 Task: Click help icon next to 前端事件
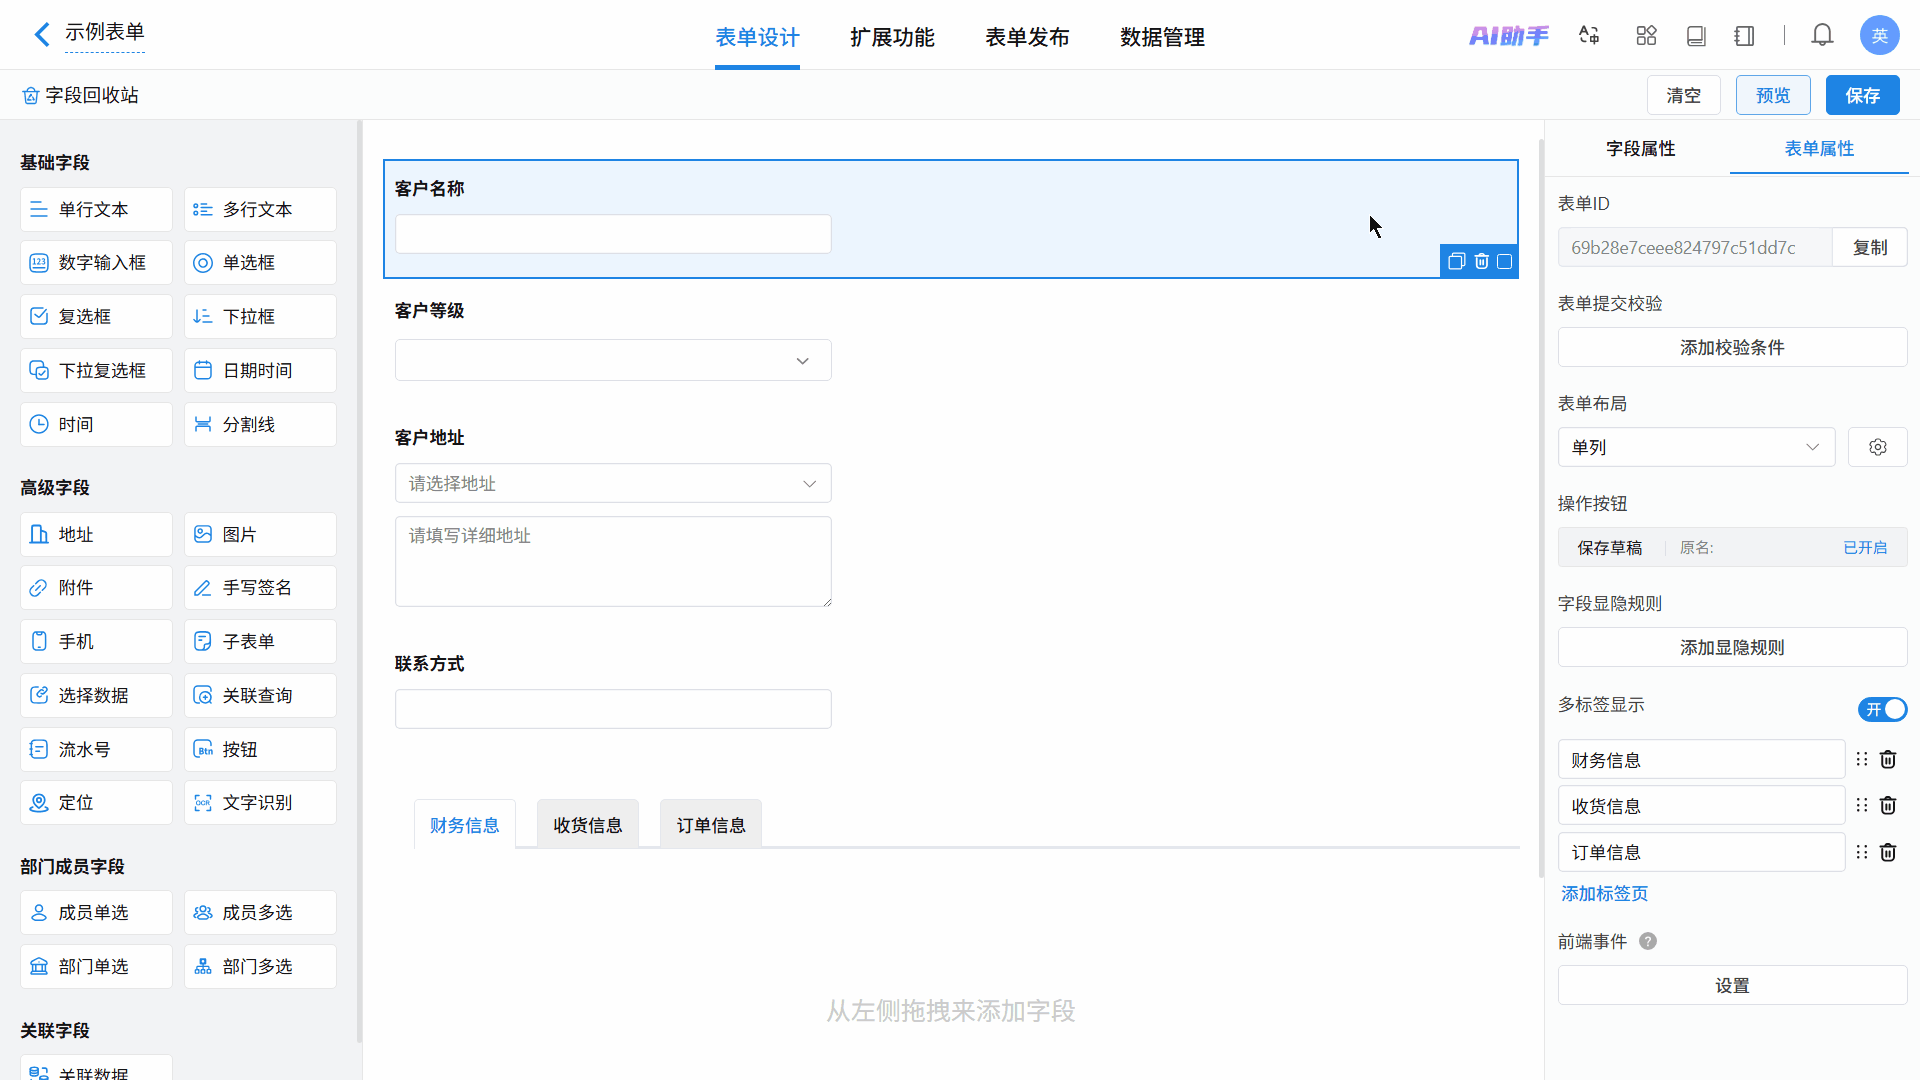click(x=1648, y=941)
